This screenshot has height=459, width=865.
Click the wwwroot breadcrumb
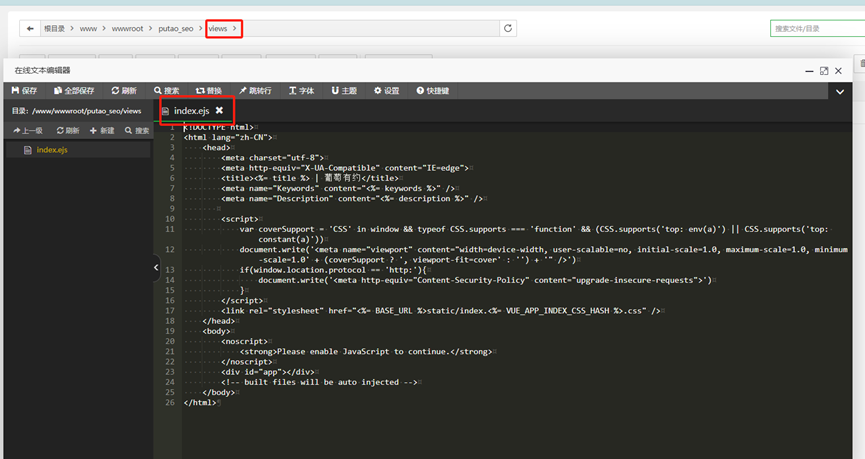point(127,29)
